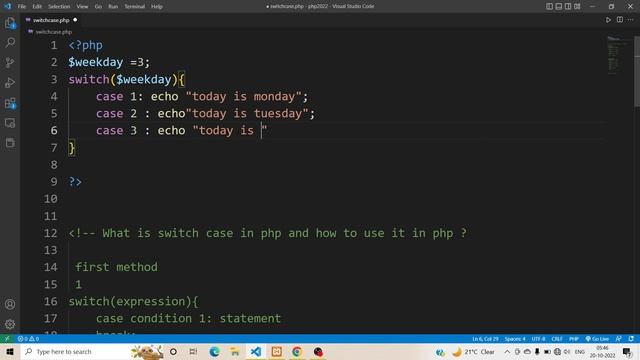Open the Run menu
The height and width of the screenshot is (360, 640).
coord(113,7)
